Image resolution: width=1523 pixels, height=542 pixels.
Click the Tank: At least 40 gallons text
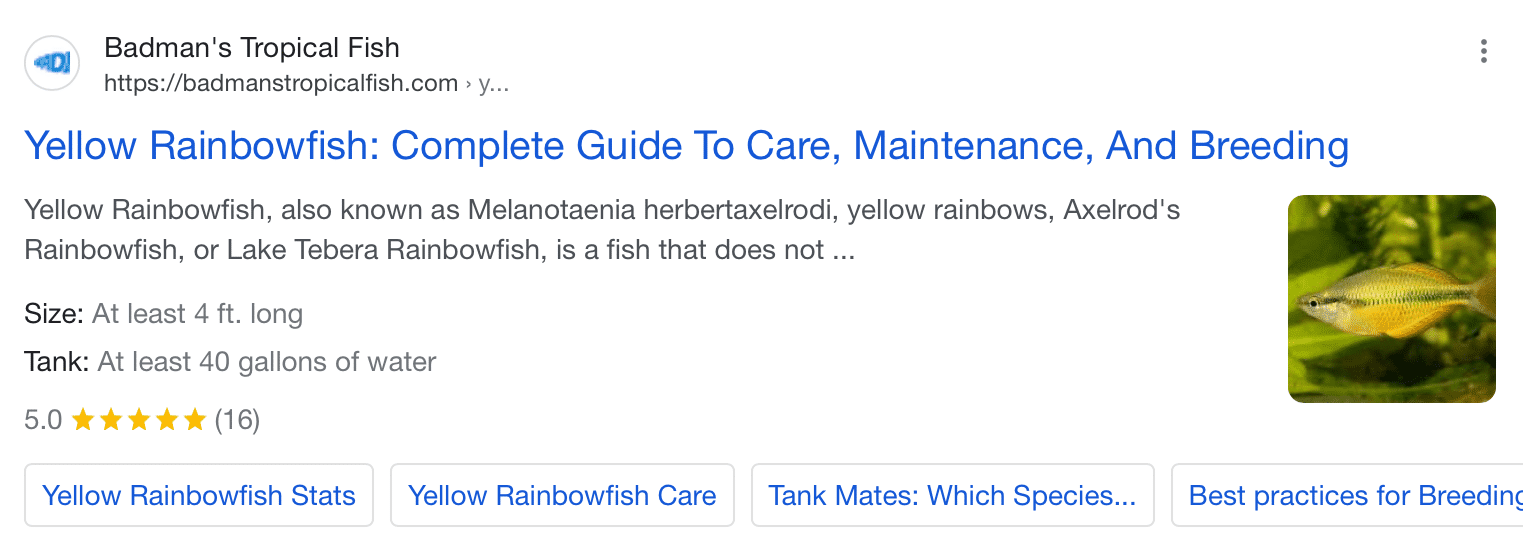230,361
